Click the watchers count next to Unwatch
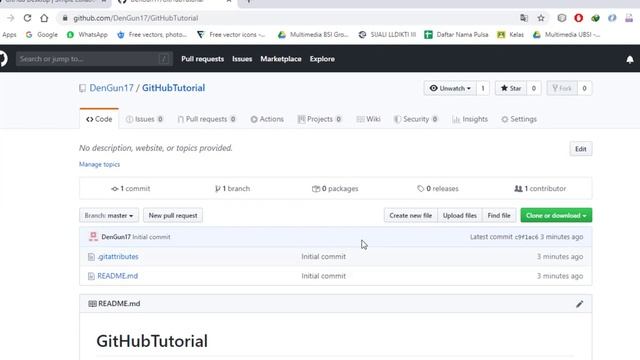Viewport: 640px width, 360px height. [x=482, y=88]
